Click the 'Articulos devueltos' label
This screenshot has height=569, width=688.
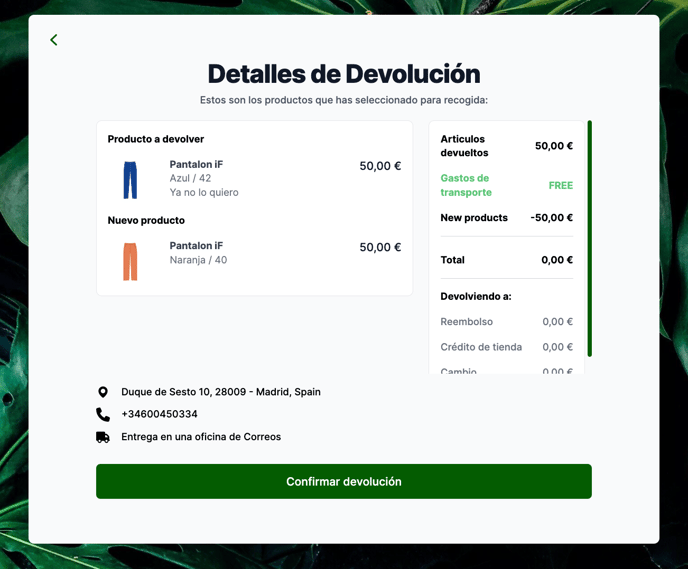(x=464, y=146)
